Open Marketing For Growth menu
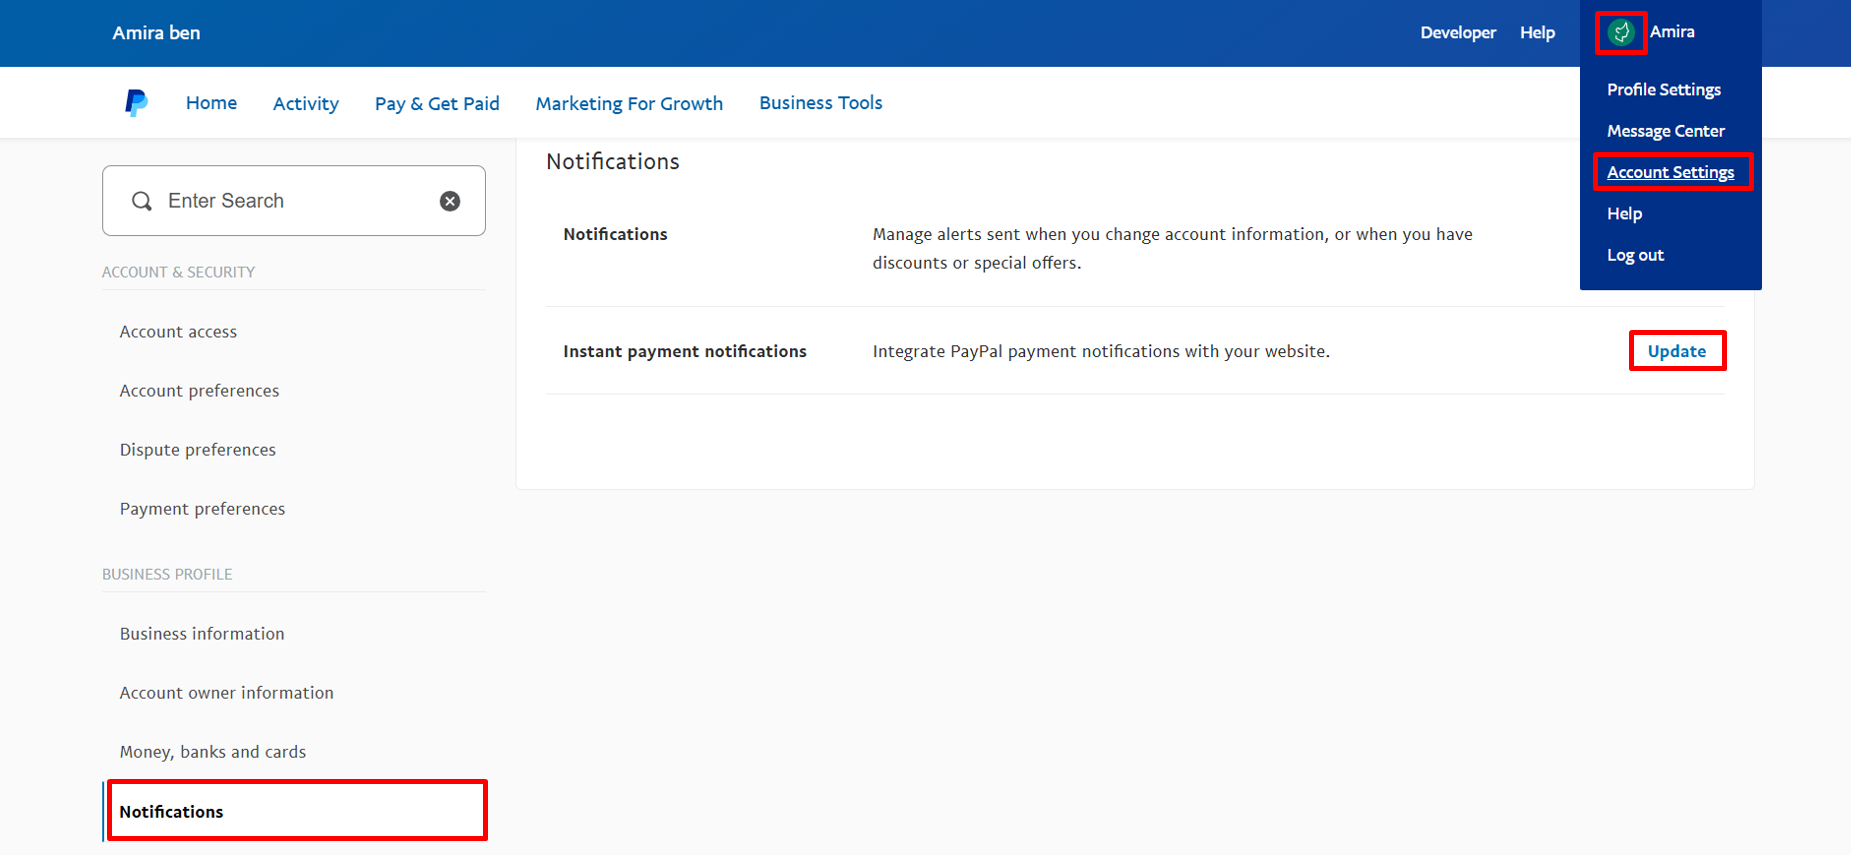This screenshot has height=855, width=1851. point(629,103)
